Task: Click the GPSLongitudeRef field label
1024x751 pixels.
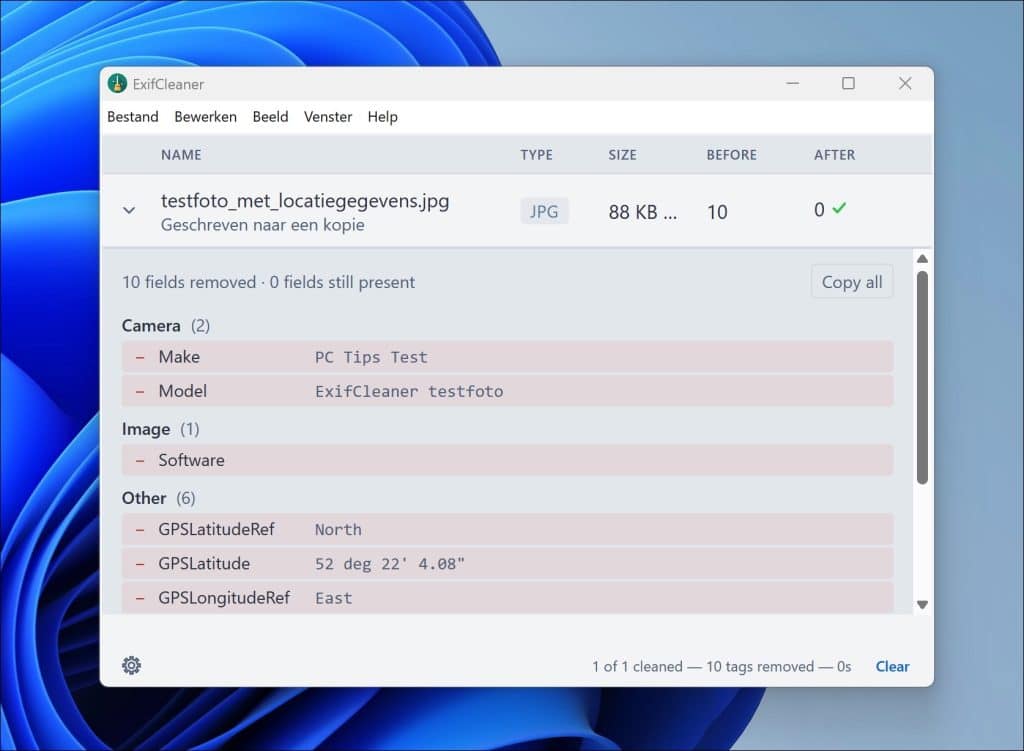Action: click(x=224, y=598)
